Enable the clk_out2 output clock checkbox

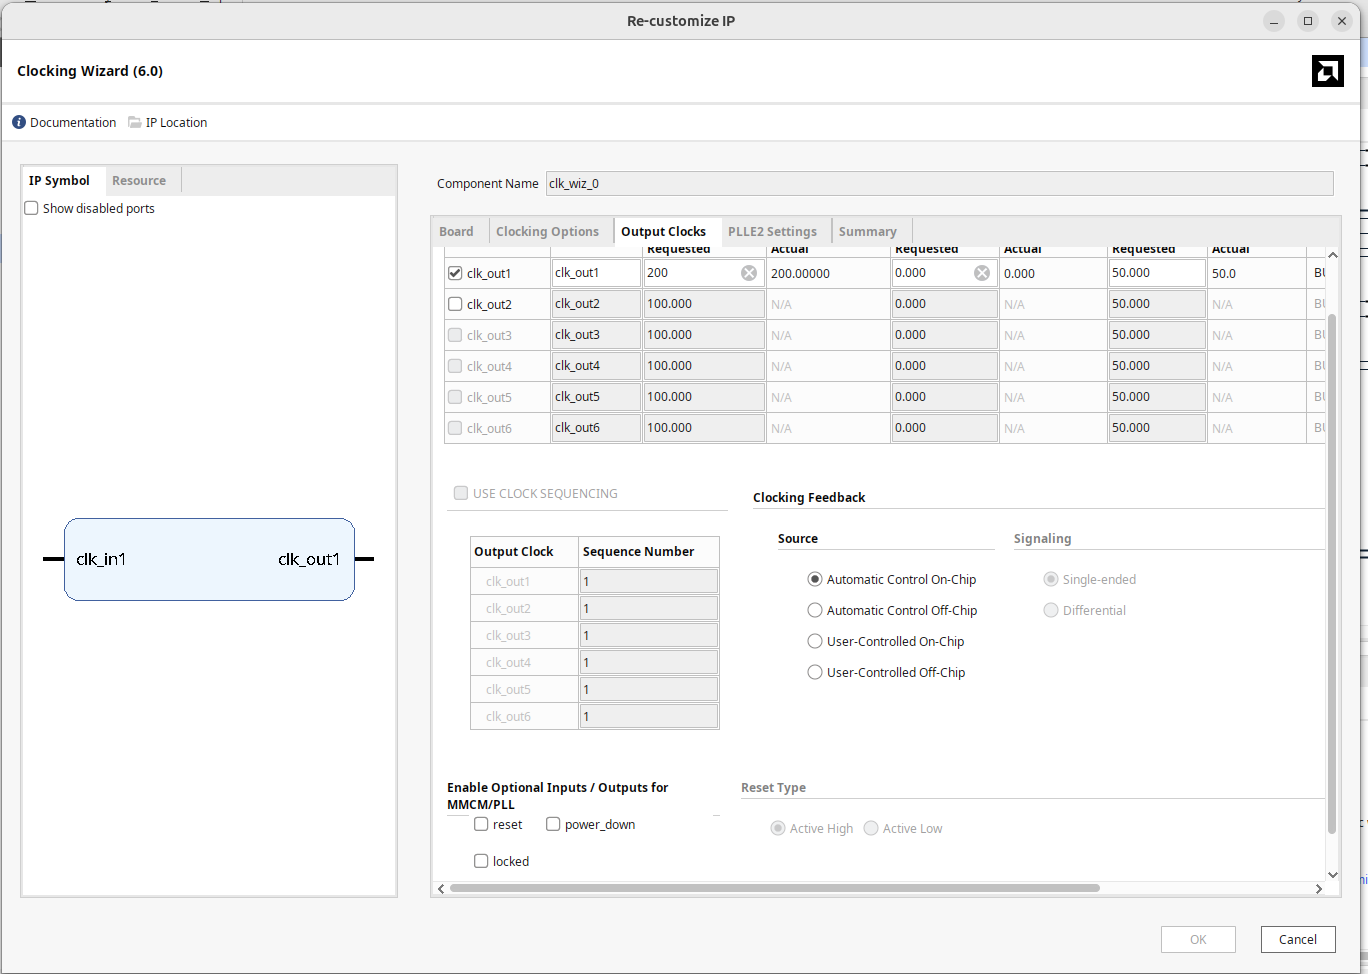point(455,304)
